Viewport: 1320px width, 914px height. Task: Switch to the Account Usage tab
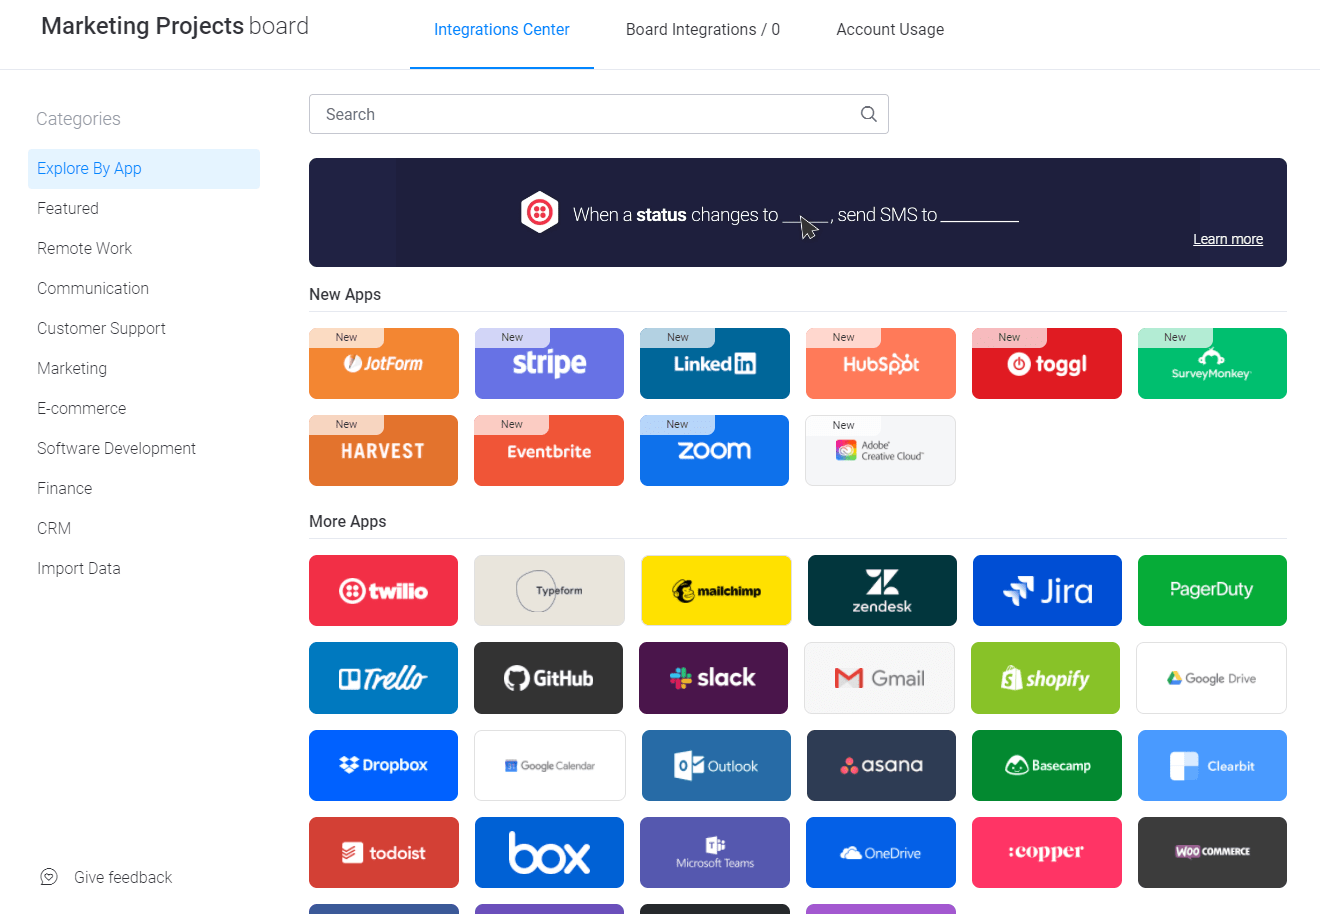tap(890, 30)
